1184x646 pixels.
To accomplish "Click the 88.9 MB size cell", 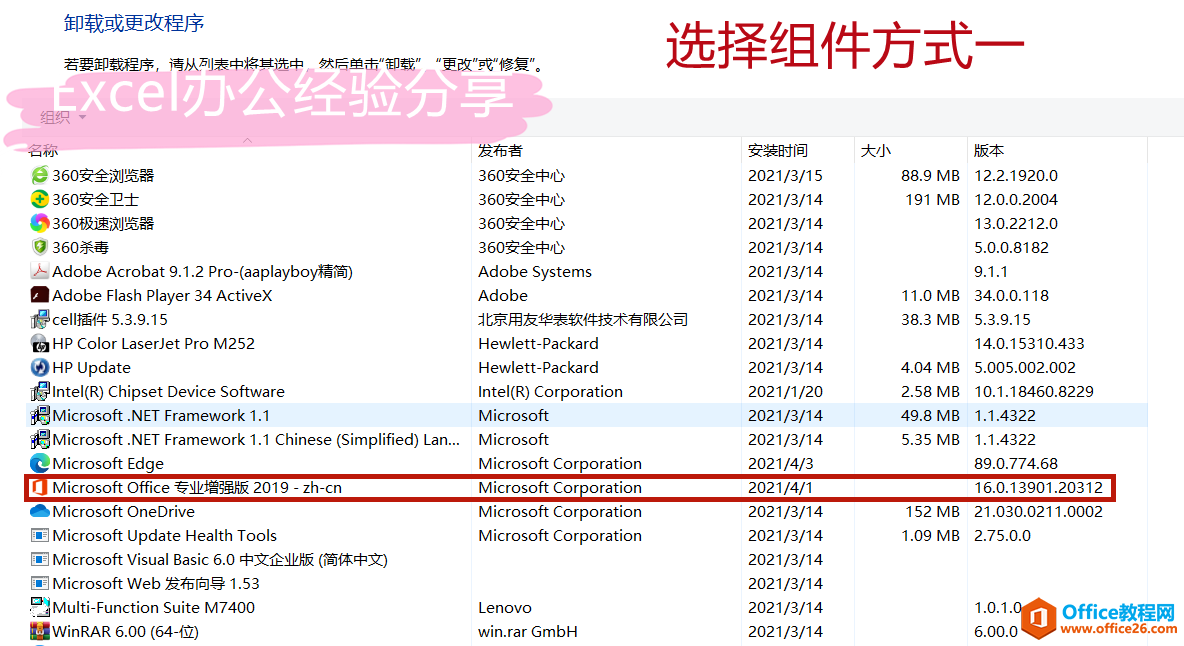I will click(930, 176).
